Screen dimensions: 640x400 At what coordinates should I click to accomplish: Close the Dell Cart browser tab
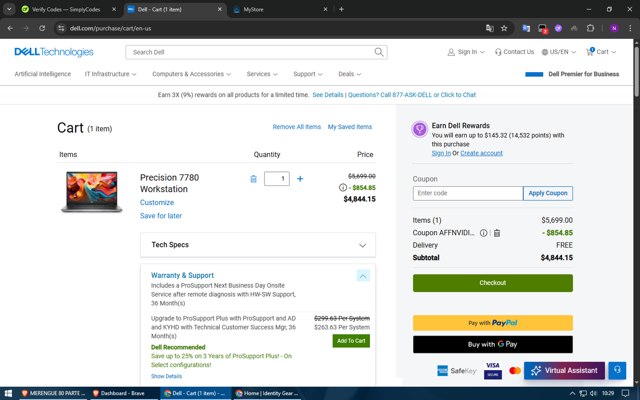(220, 9)
